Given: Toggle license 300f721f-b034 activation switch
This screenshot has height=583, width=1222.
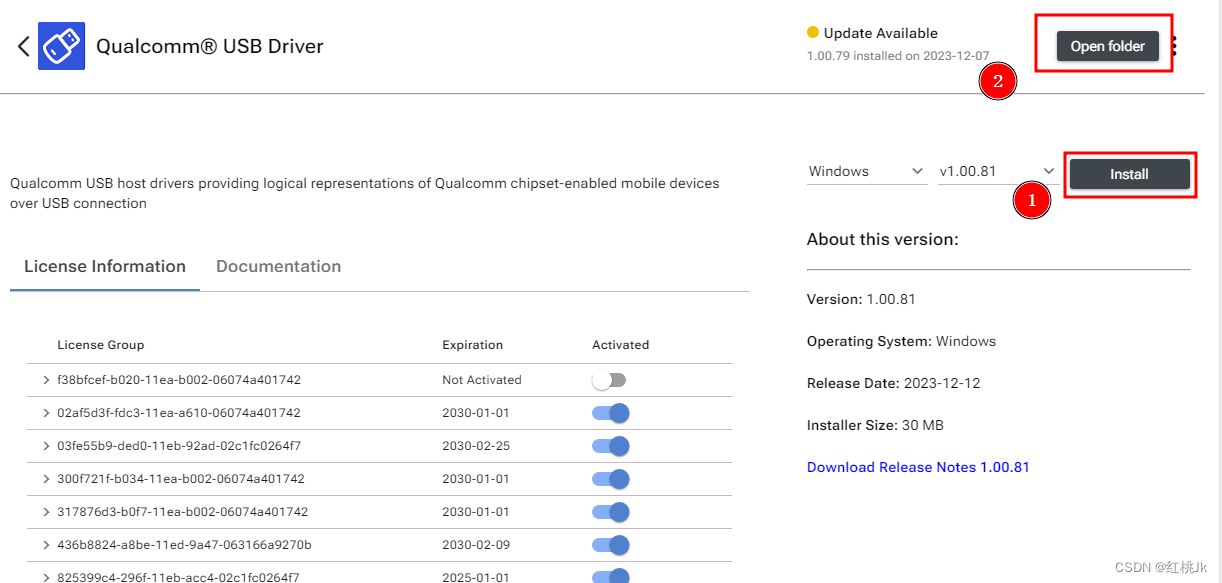Looking at the screenshot, I should click(611, 479).
